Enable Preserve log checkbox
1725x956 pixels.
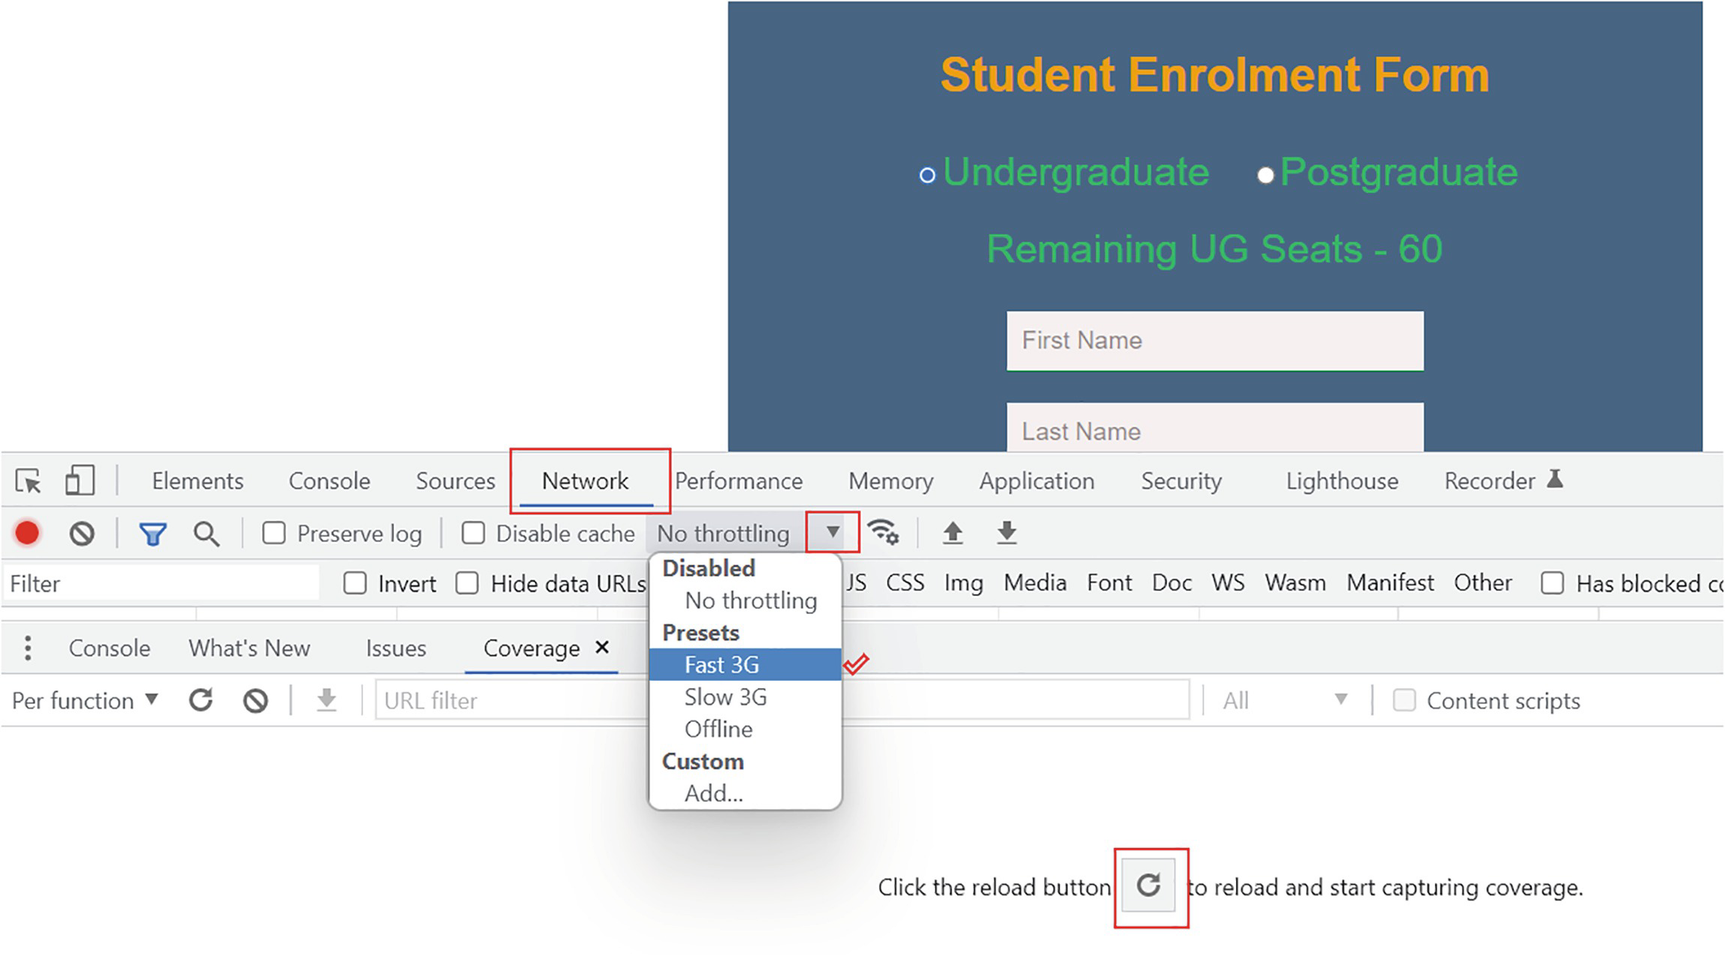point(274,534)
